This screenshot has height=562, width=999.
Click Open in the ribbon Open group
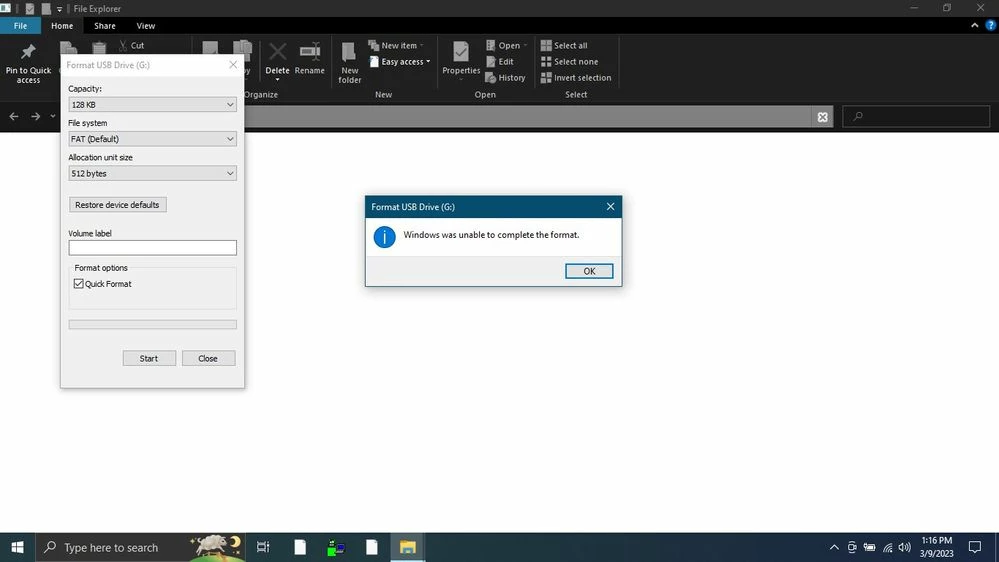(x=507, y=45)
